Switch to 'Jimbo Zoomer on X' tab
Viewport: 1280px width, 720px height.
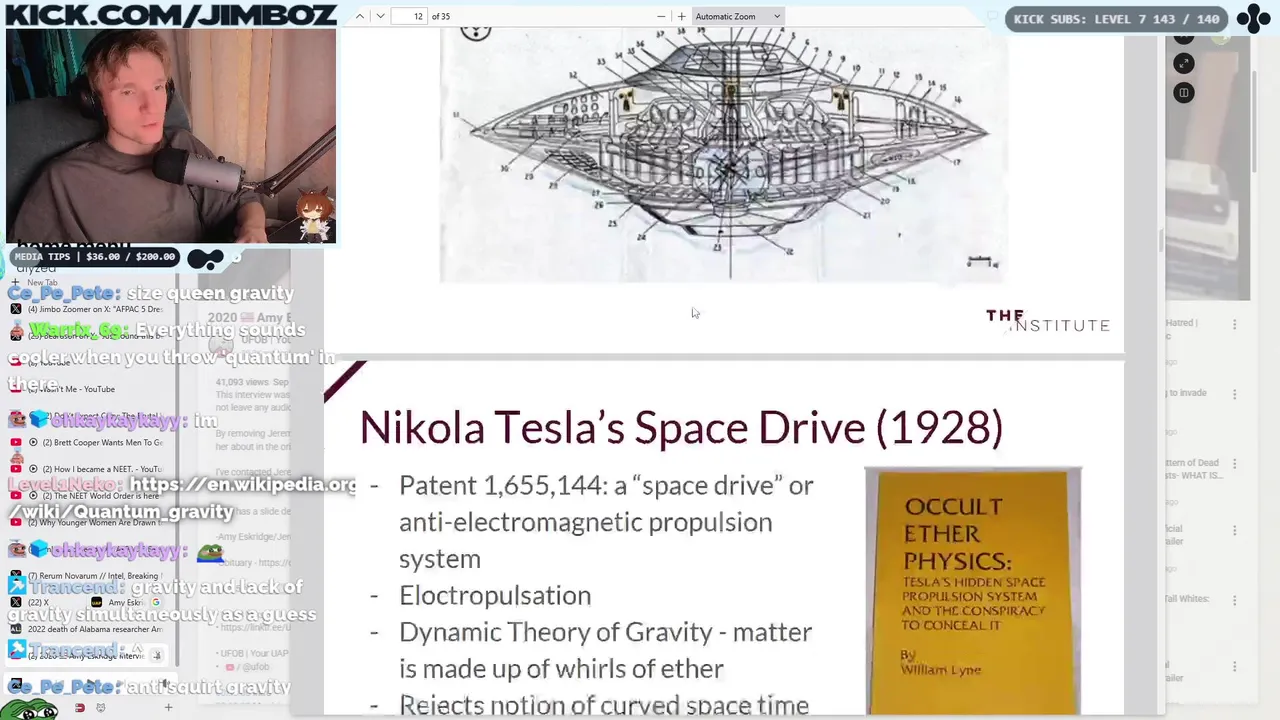88,309
